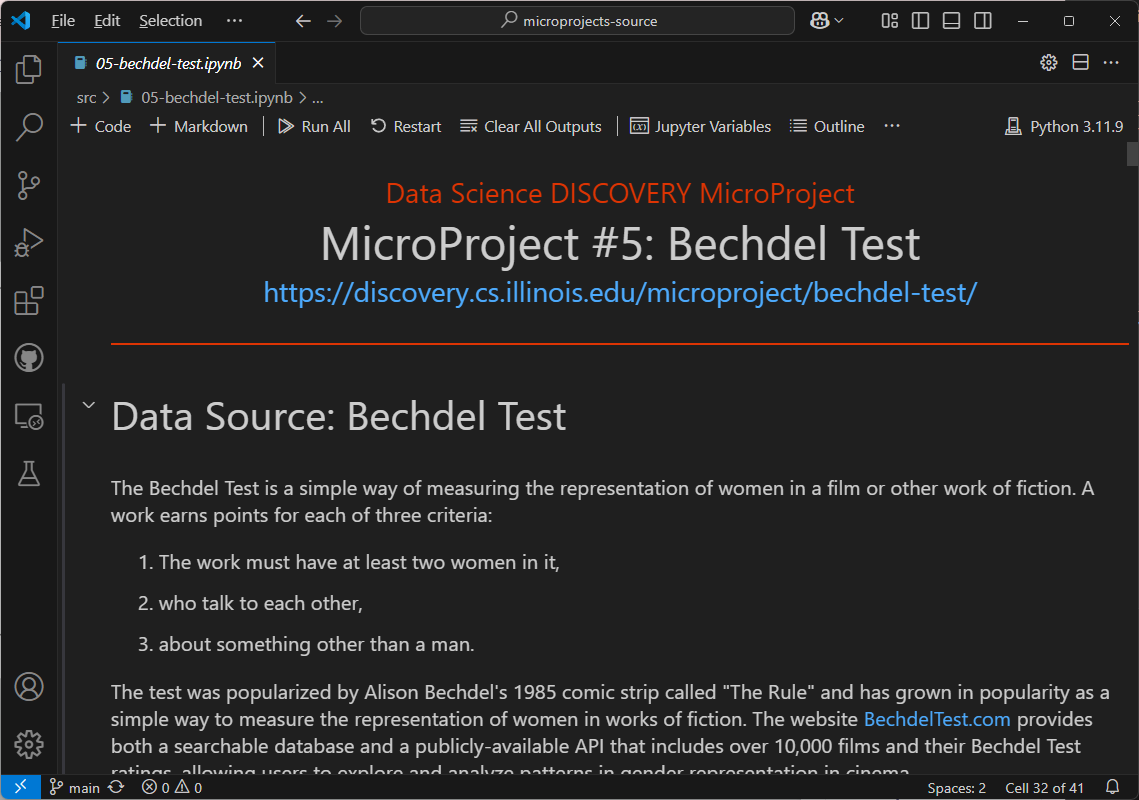
Task: Select the 05-bechdel-test.ipynb tab
Action: (x=168, y=63)
